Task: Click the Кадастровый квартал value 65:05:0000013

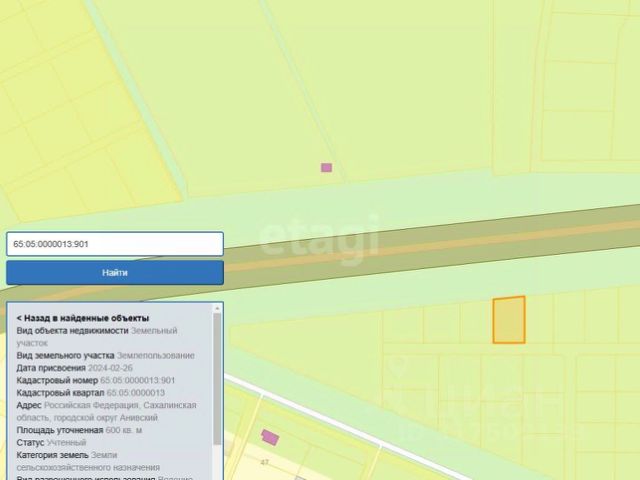Action: tap(136, 393)
